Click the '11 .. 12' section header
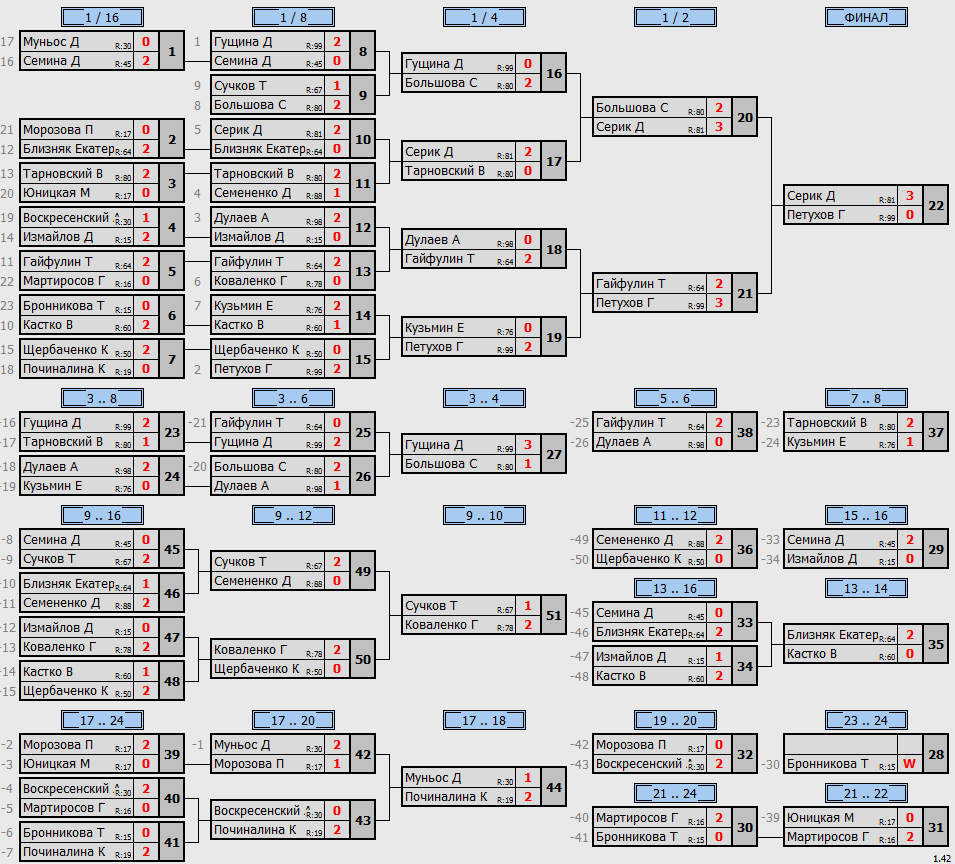The height and width of the screenshot is (864, 955). (x=675, y=515)
